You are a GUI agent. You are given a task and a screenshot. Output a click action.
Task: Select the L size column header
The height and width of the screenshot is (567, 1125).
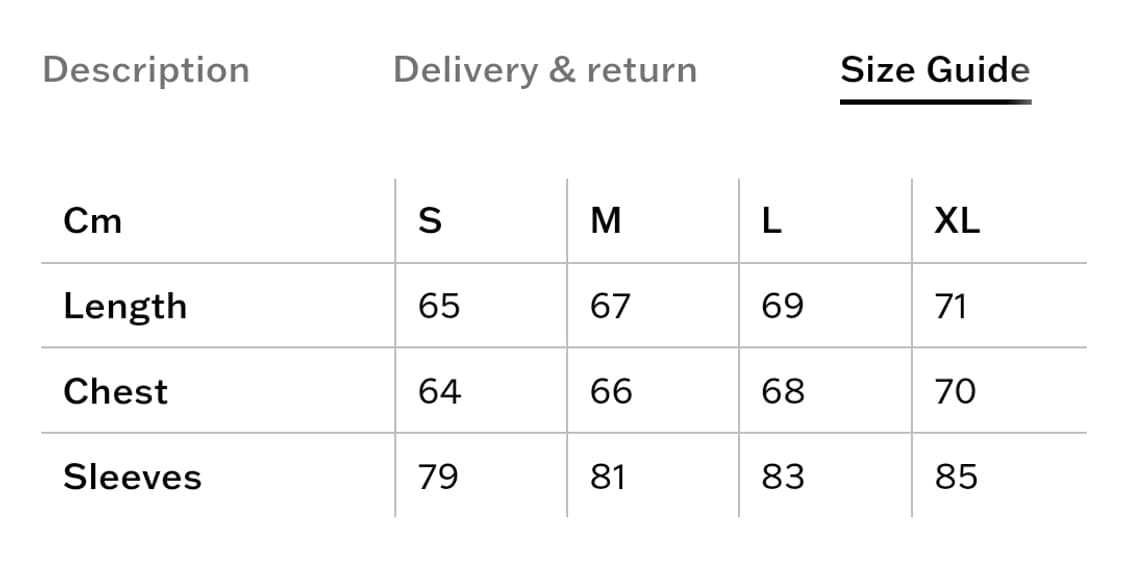[x=771, y=221]
